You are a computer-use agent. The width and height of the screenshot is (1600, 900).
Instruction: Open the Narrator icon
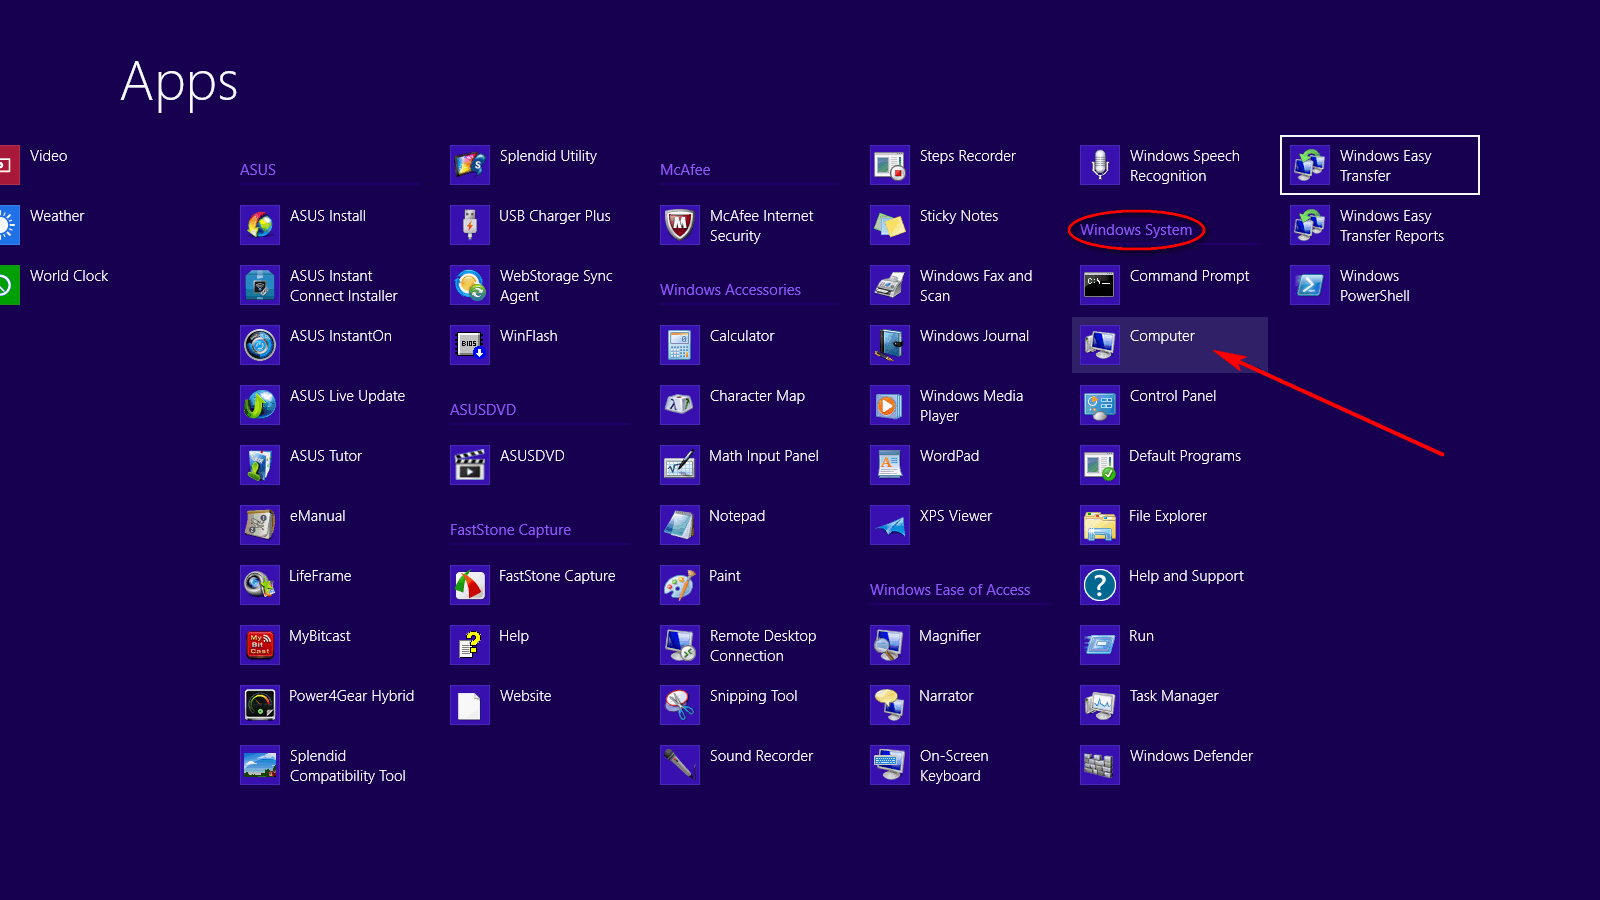coord(890,705)
